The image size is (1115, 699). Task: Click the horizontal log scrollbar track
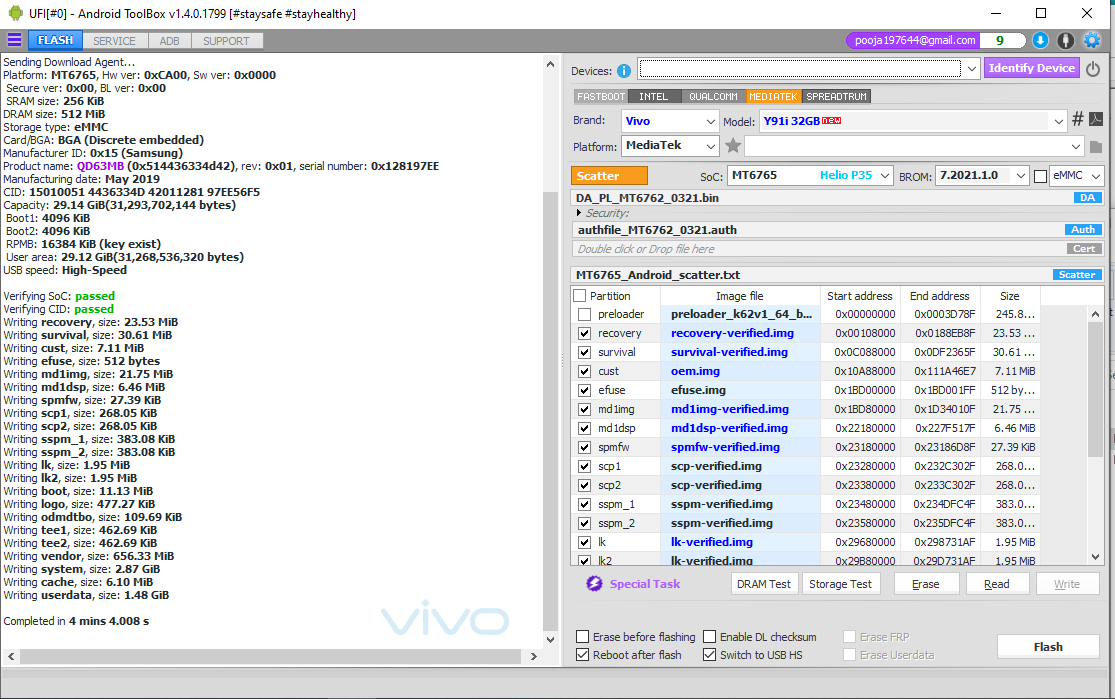(270, 656)
